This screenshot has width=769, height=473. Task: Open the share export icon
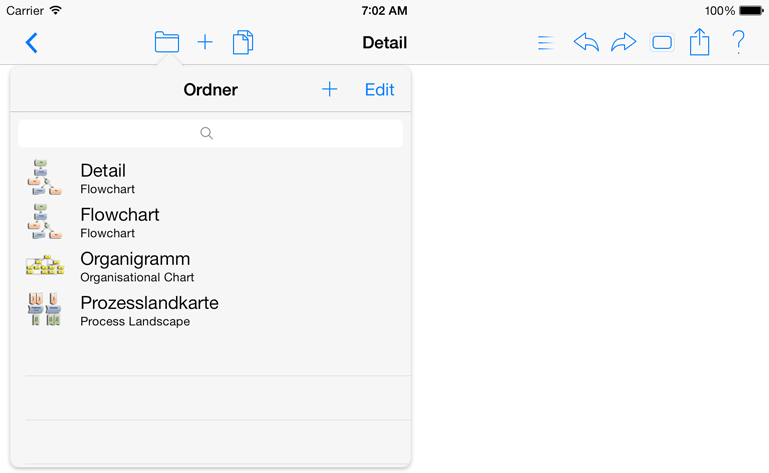[699, 42]
